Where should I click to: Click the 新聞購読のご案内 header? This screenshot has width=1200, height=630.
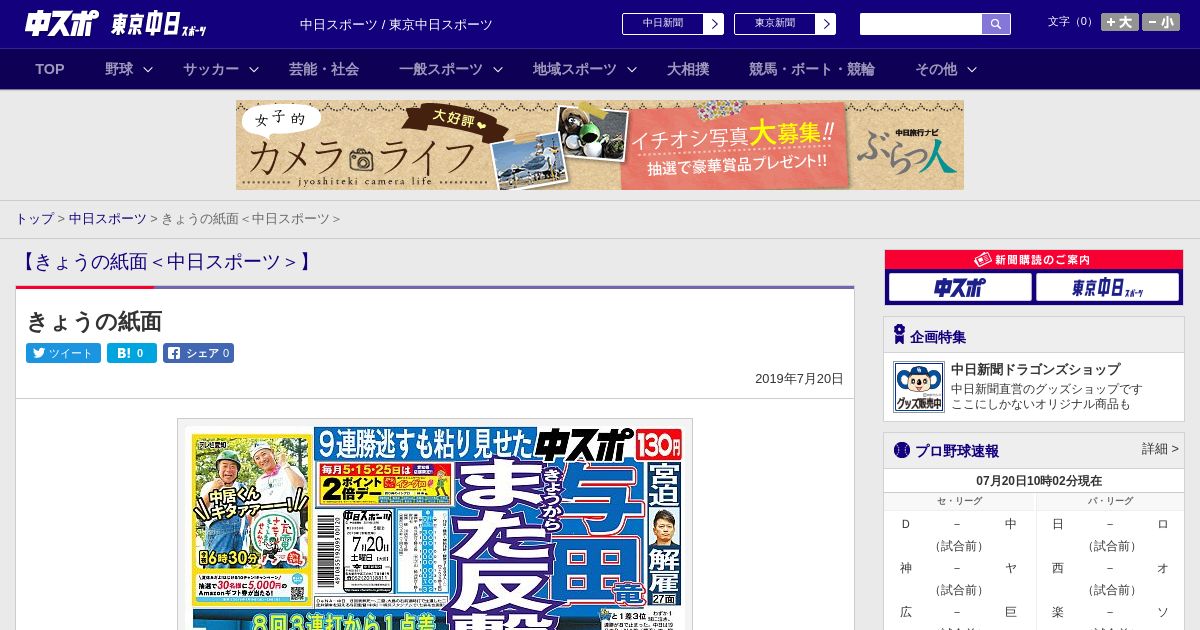point(1034,259)
